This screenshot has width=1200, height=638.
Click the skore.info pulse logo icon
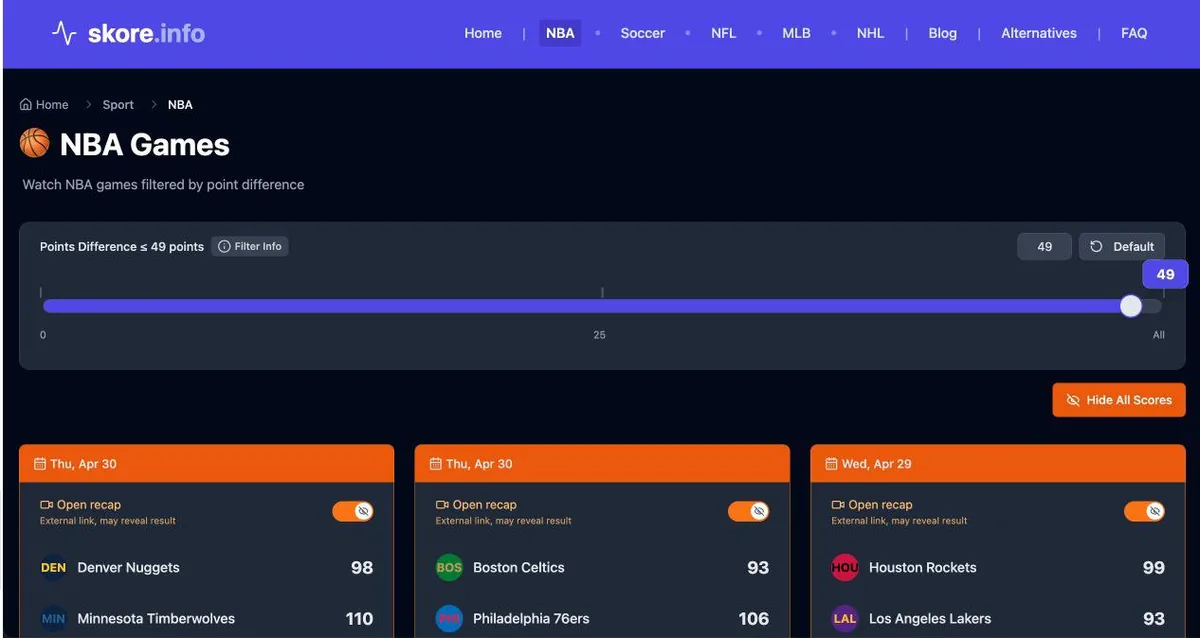[64, 34]
